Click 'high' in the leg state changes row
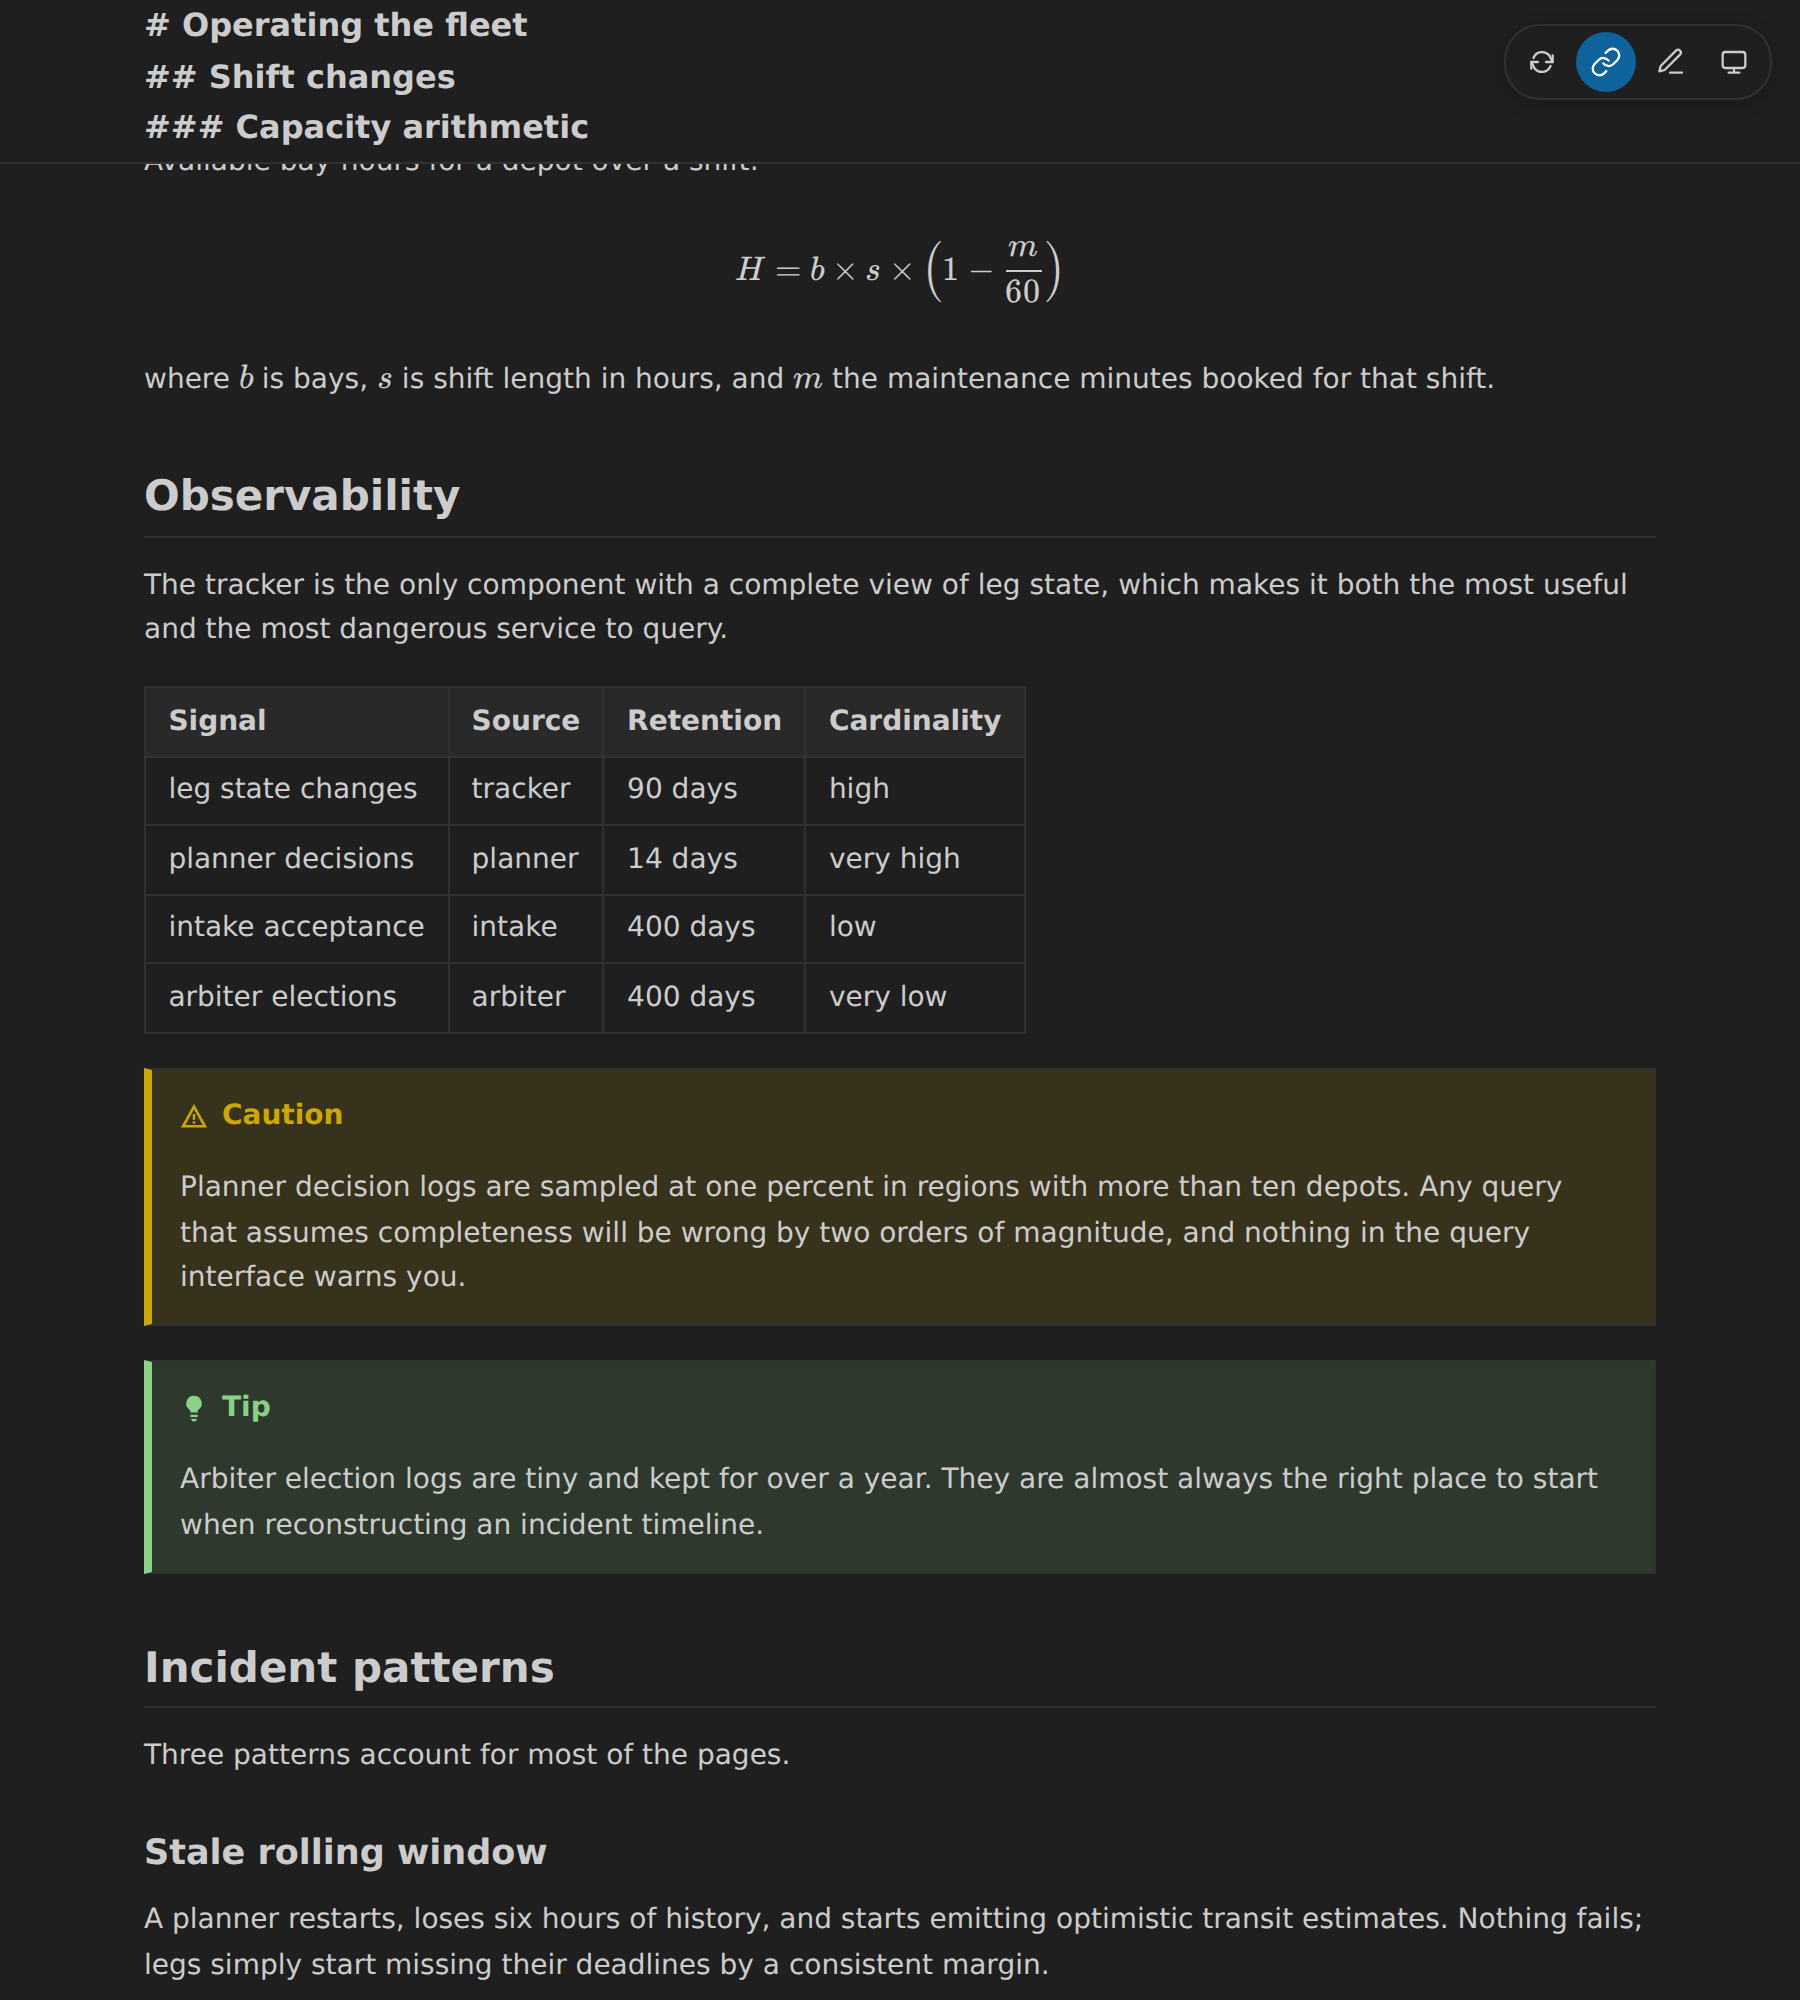The image size is (1800, 2000). click(915, 790)
